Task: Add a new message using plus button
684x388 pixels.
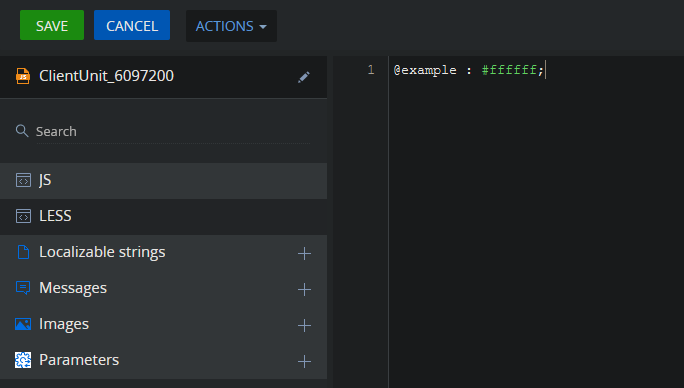Action: [304, 289]
